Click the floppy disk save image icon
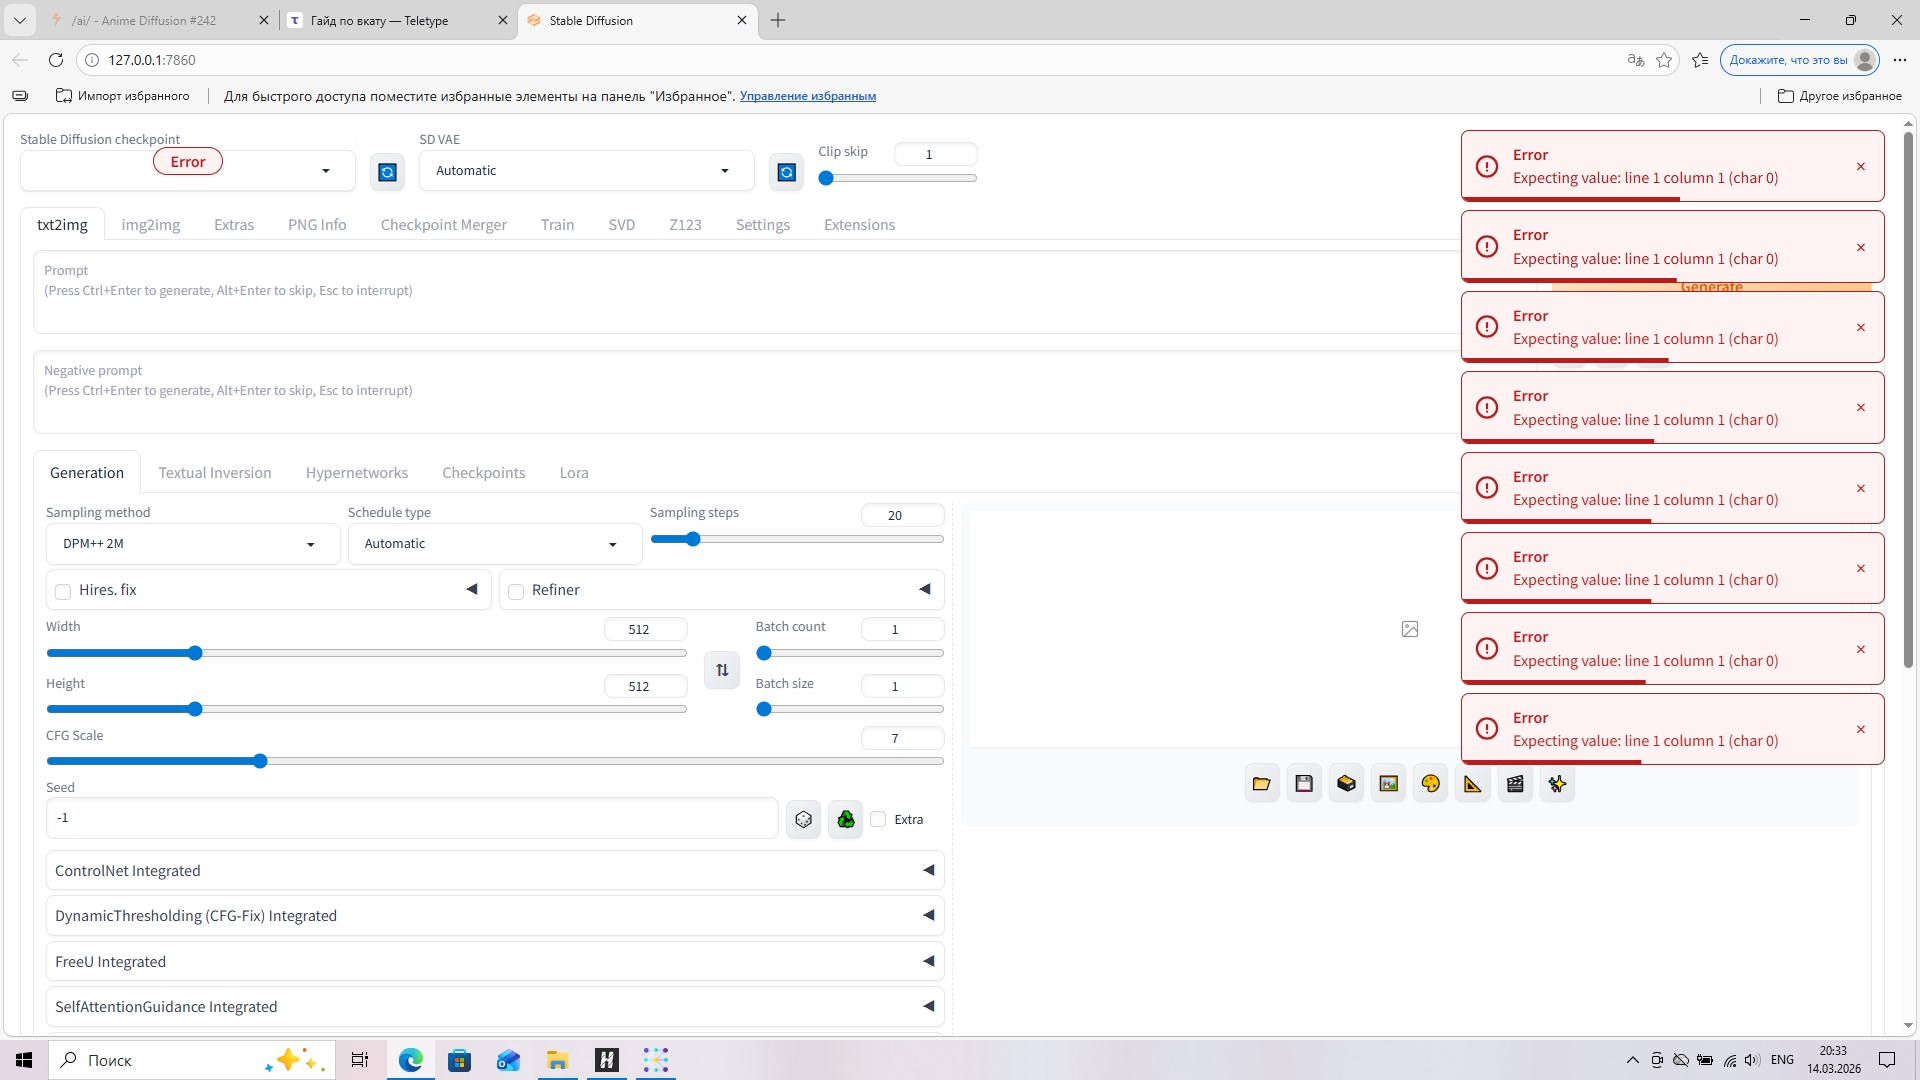Screen dimensions: 1920x1080 (1304, 784)
